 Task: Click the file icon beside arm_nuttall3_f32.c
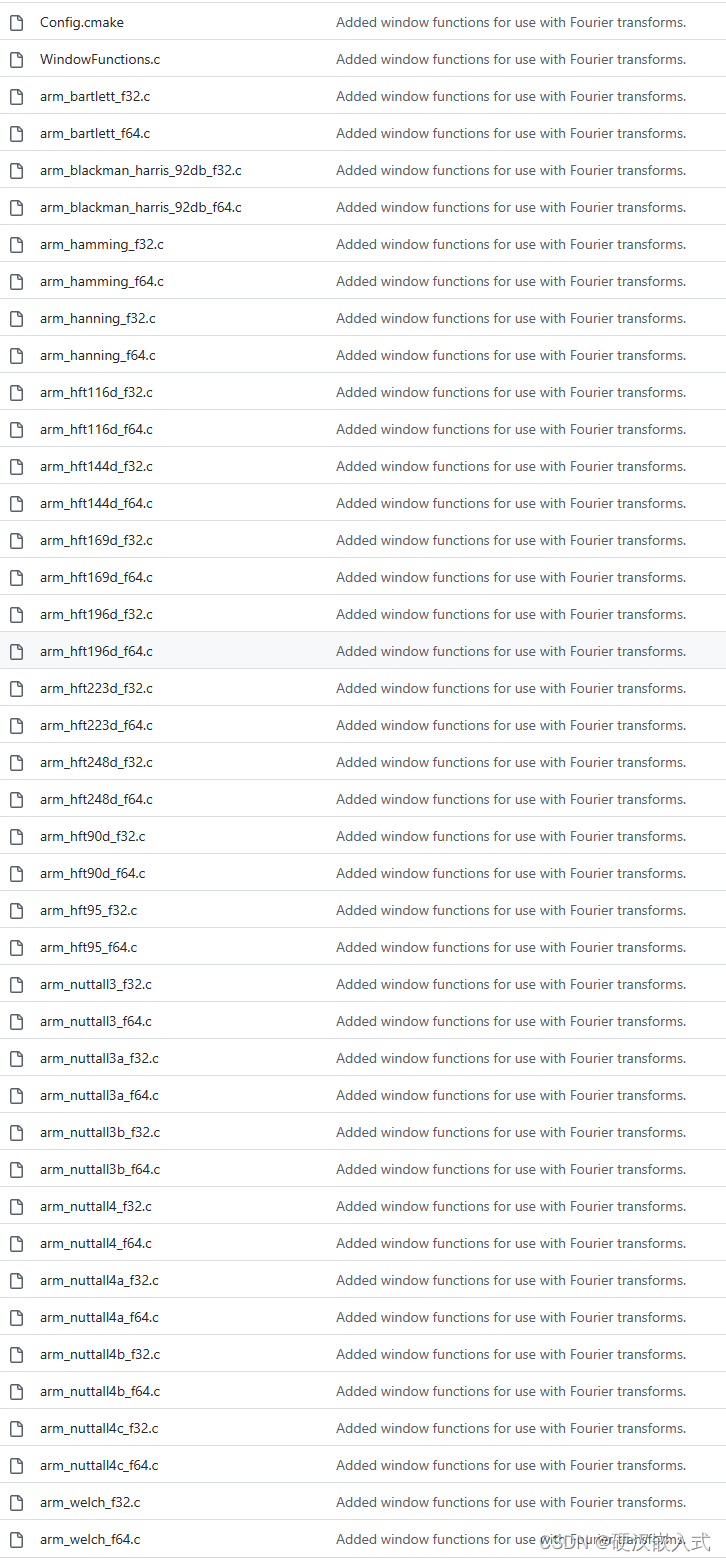(x=16, y=984)
